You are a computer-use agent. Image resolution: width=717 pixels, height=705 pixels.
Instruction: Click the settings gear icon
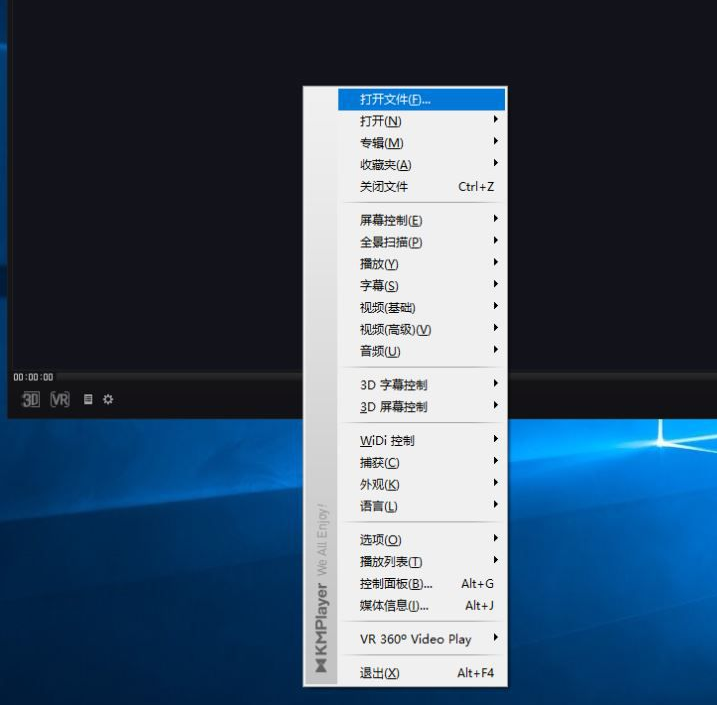click(x=108, y=399)
